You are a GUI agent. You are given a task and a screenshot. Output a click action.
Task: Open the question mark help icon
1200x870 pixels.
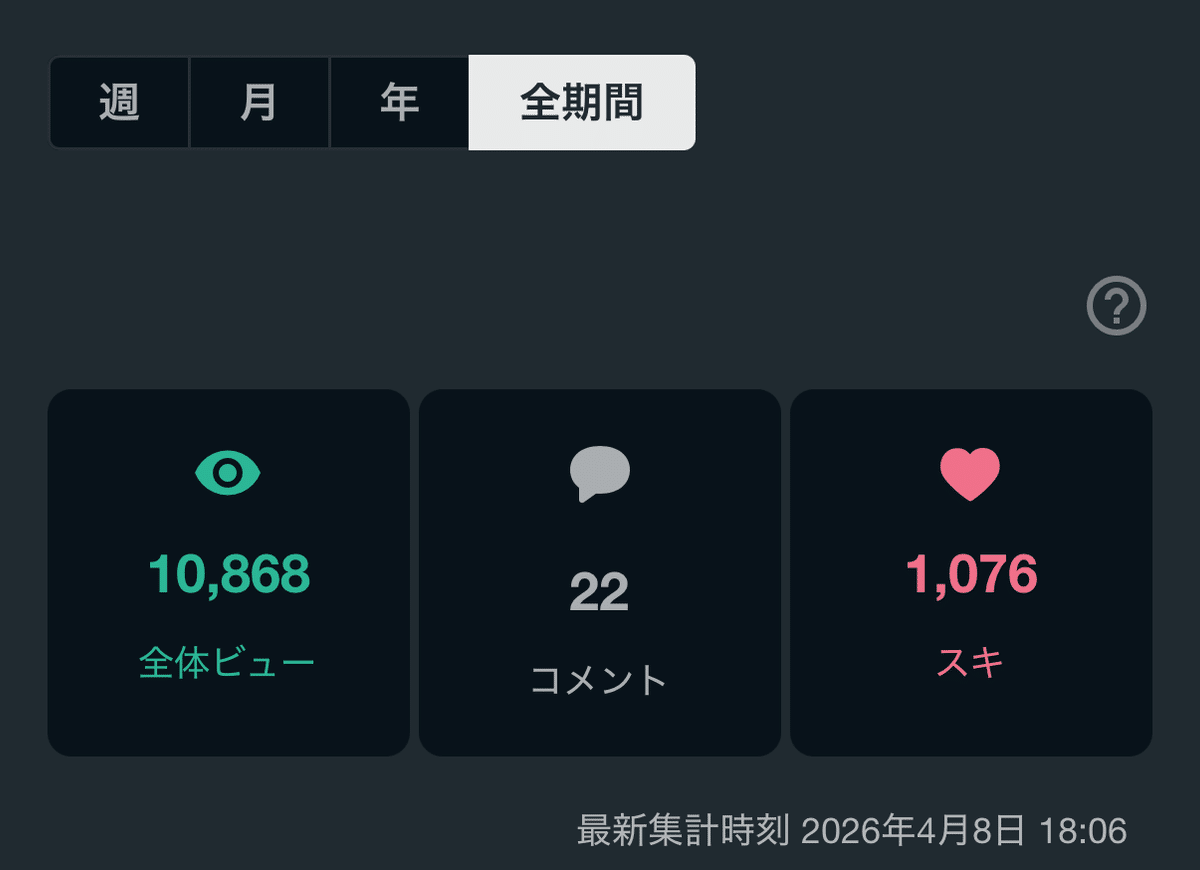pos(1116,306)
